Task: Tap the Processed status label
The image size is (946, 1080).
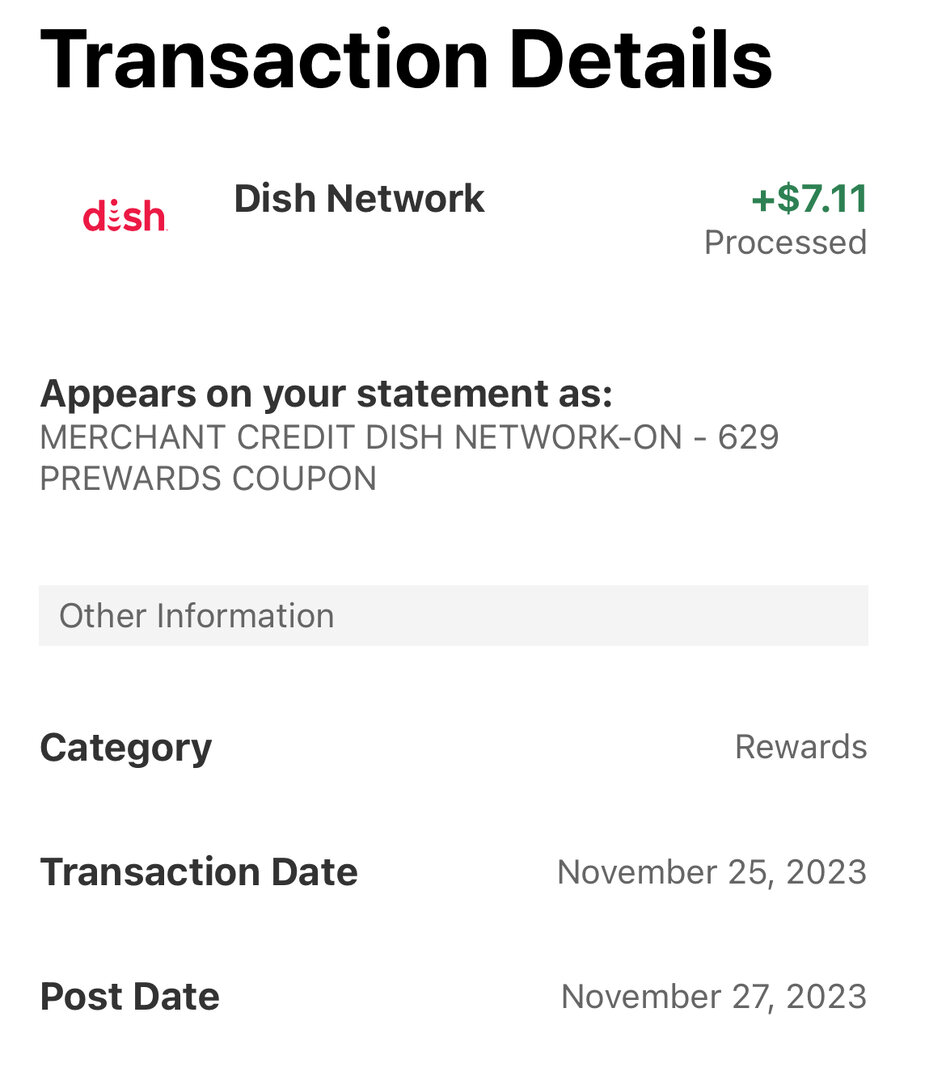Action: click(785, 242)
